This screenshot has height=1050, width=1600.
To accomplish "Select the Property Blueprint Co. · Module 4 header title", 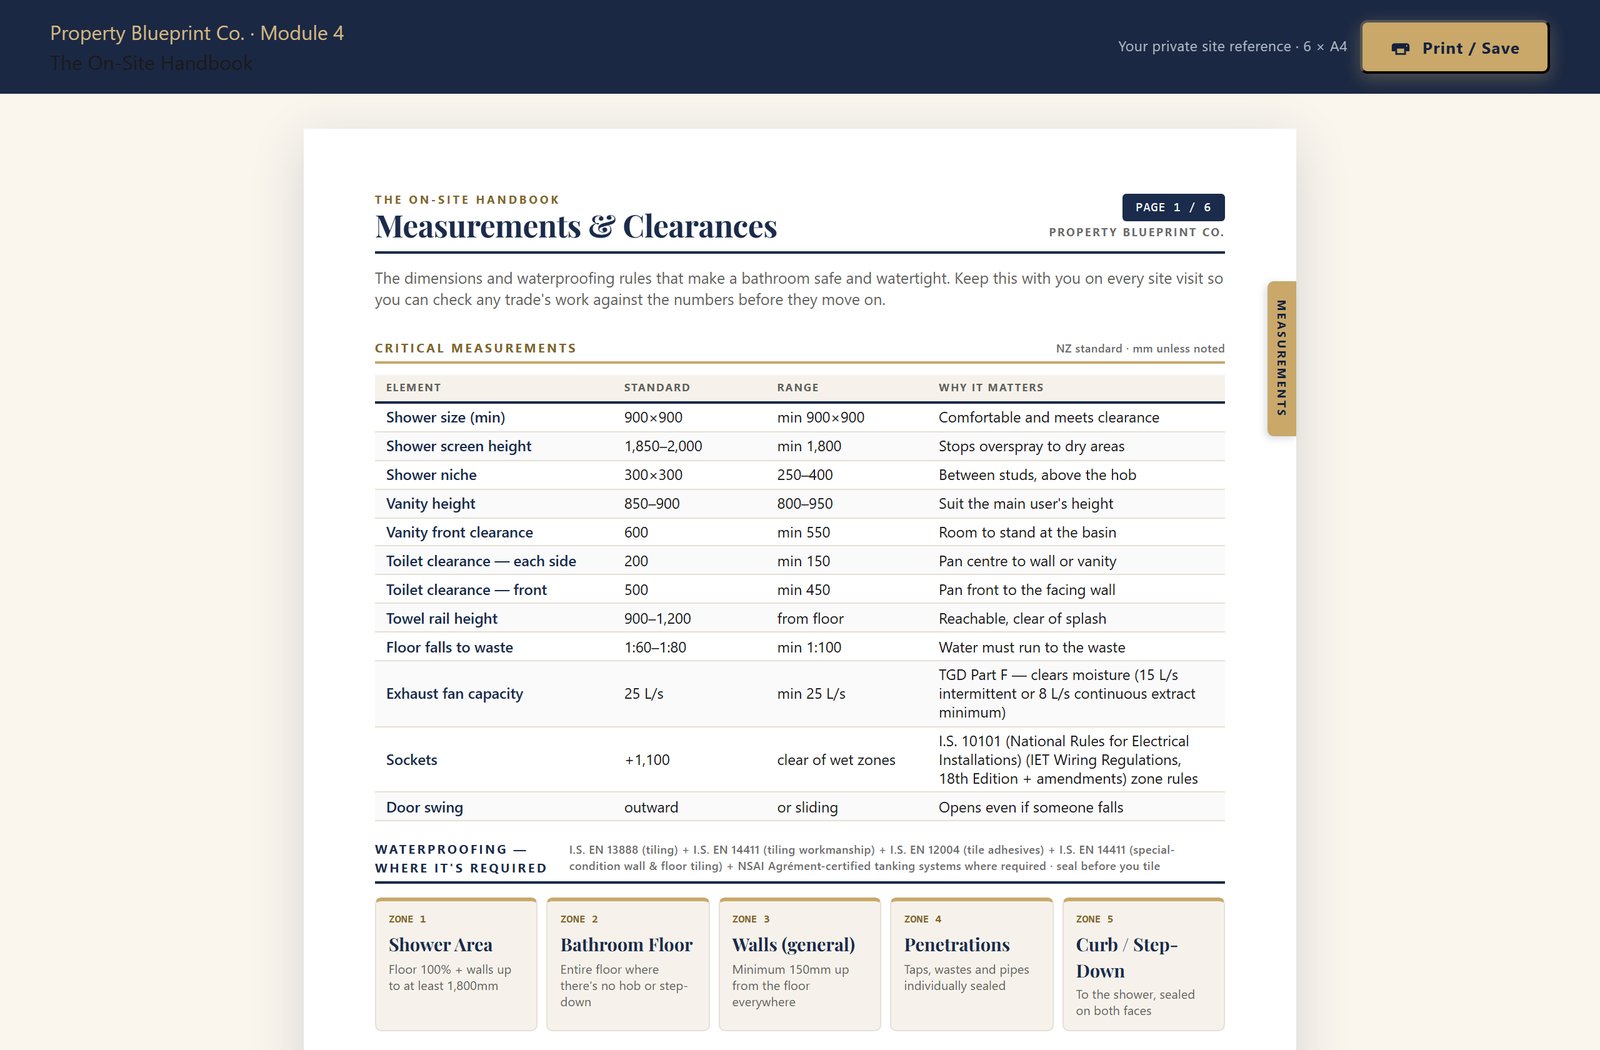I will [x=197, y=33].
